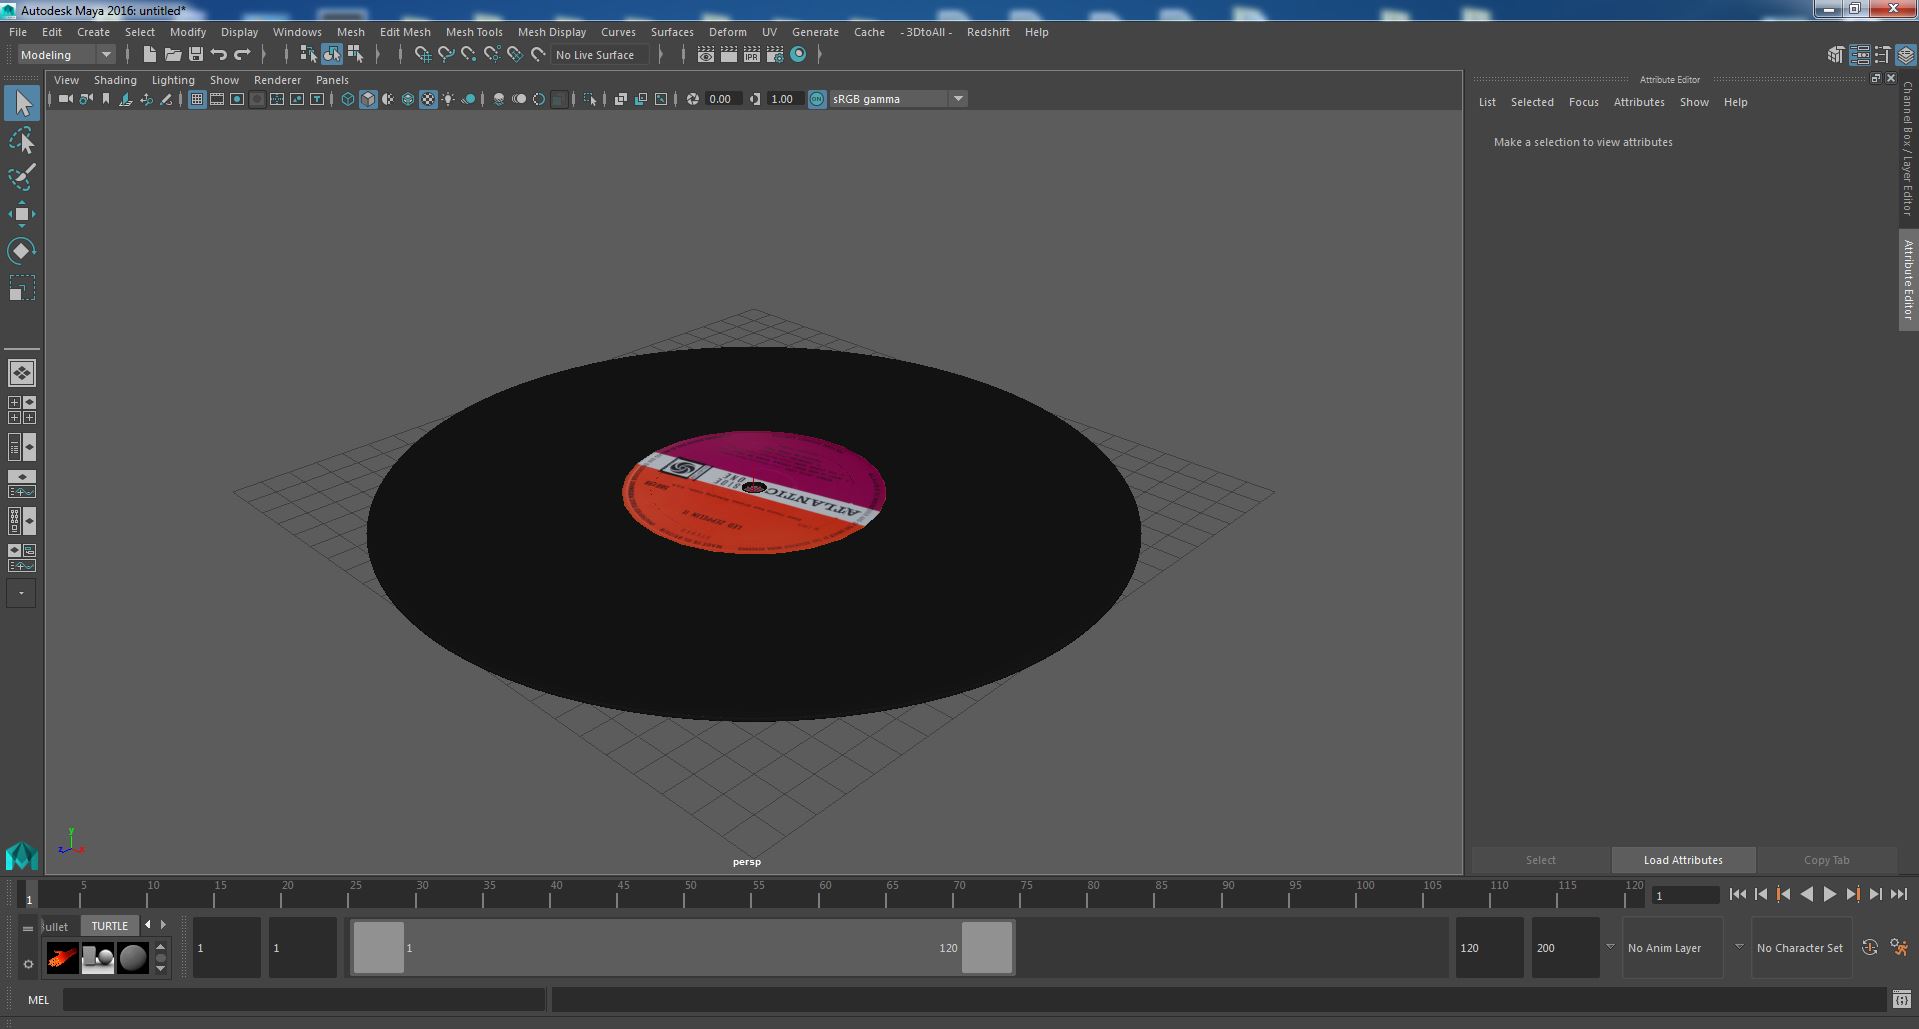
Task: Activate the Move tool
Action: pos(22,214)
